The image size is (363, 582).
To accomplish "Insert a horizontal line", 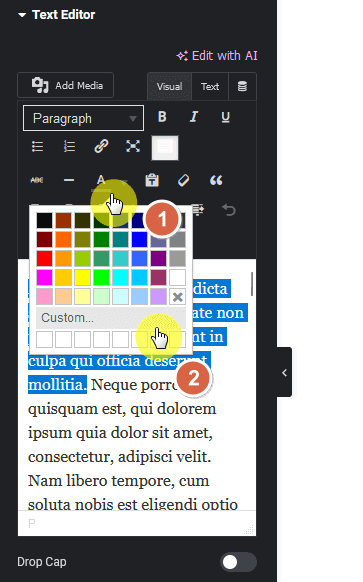I will click(x=69, y=180).
